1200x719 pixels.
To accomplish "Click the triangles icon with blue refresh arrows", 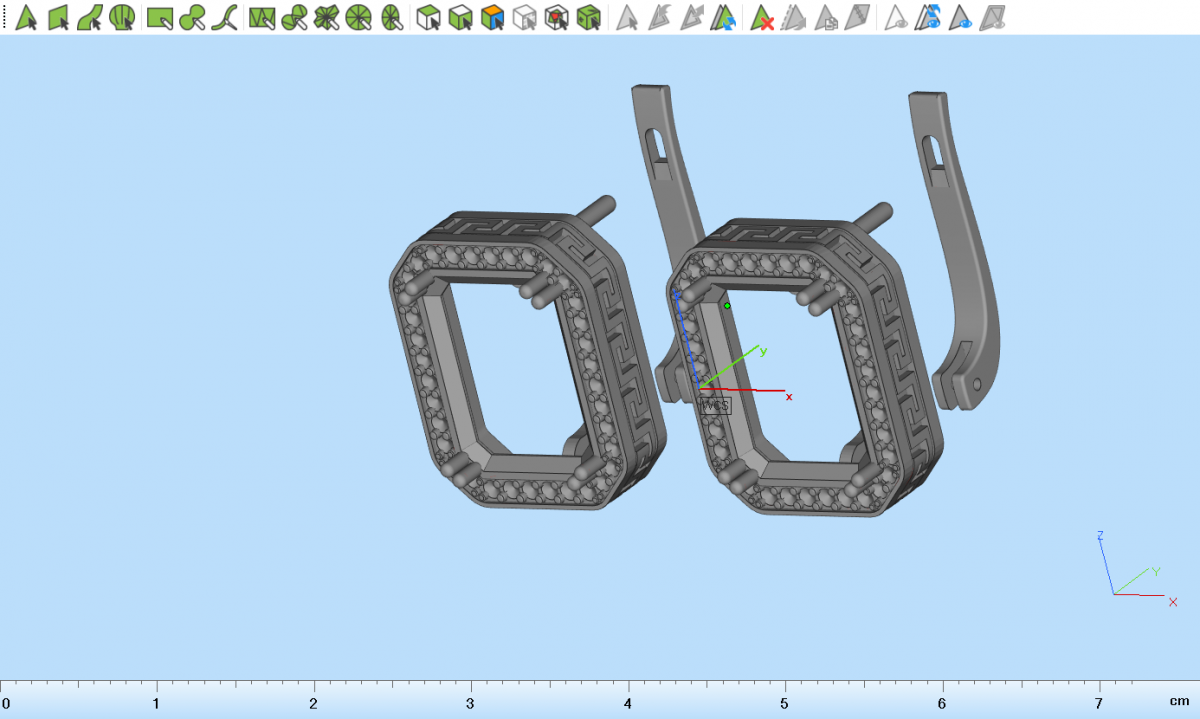I will [x=725, y=17].
